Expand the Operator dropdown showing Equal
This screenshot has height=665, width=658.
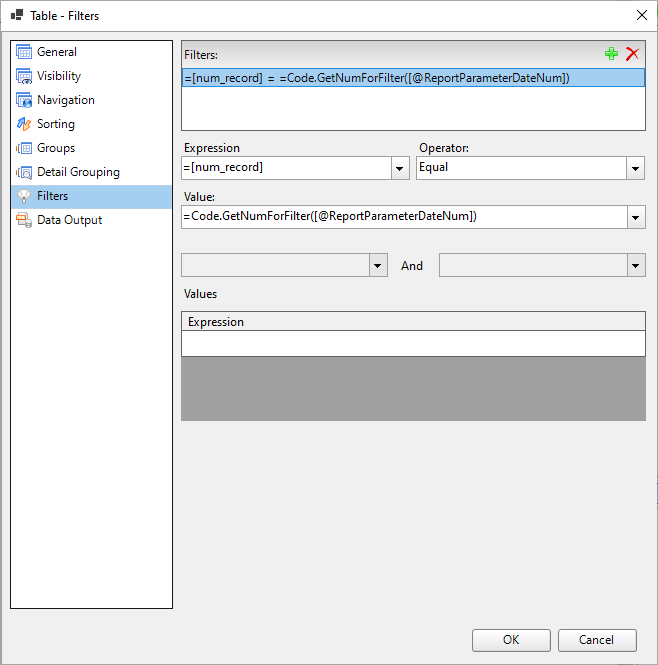[635, 168]
